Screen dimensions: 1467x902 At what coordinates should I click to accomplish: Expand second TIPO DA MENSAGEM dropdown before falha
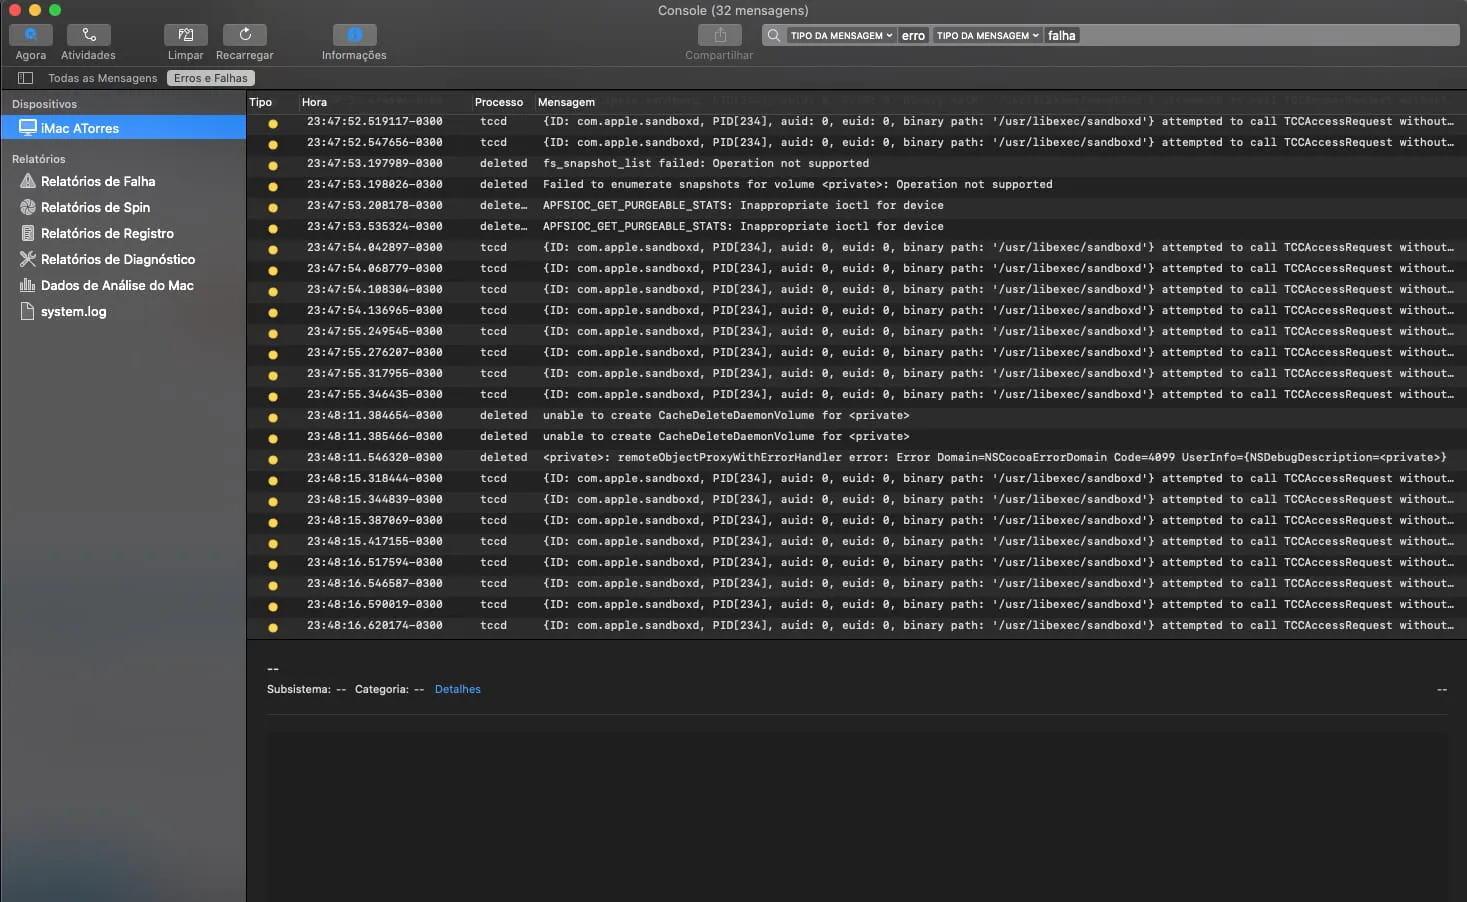tap(987, 35)
